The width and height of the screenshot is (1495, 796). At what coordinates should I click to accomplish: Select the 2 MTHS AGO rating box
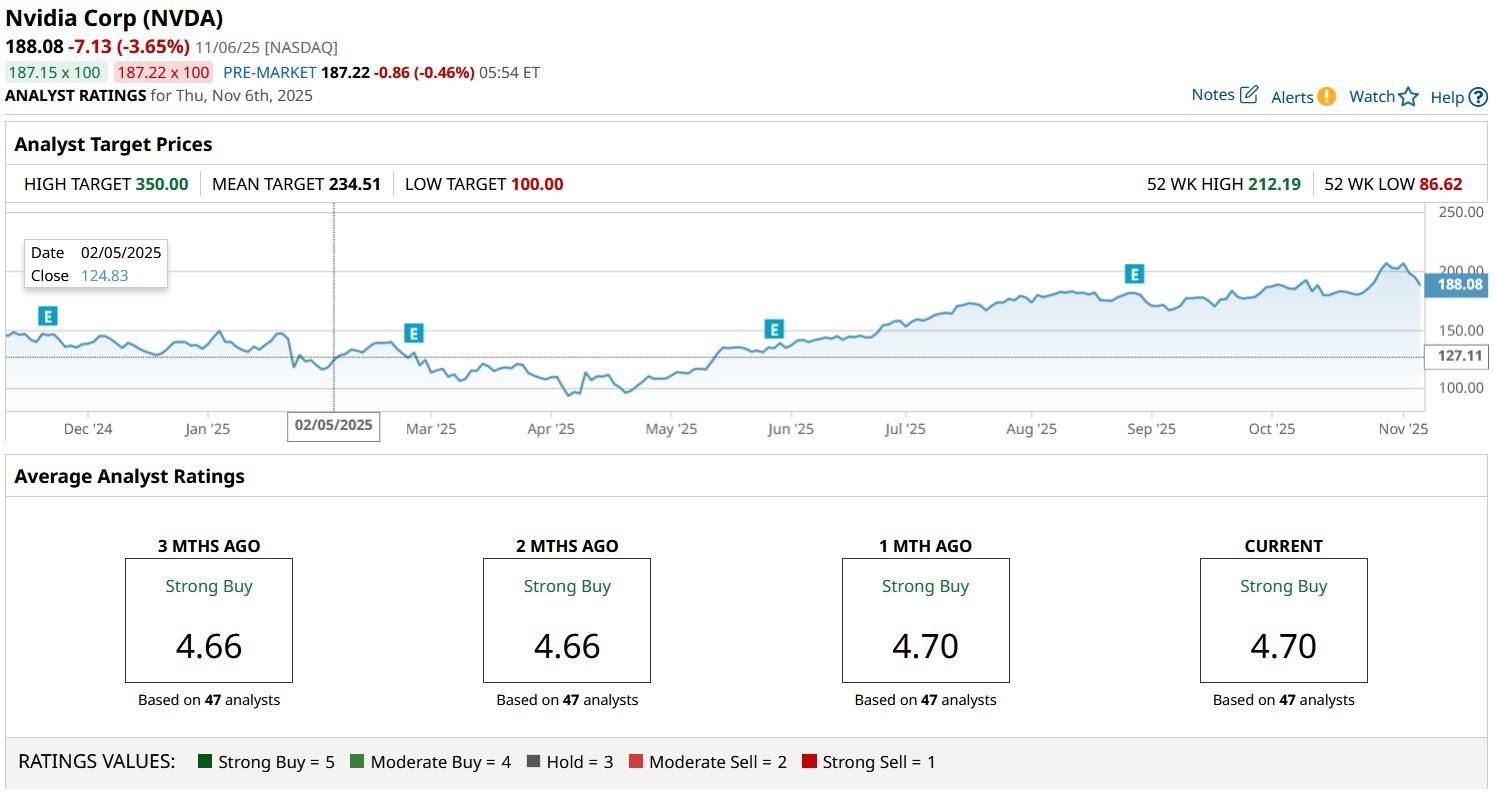click(566, 620)
